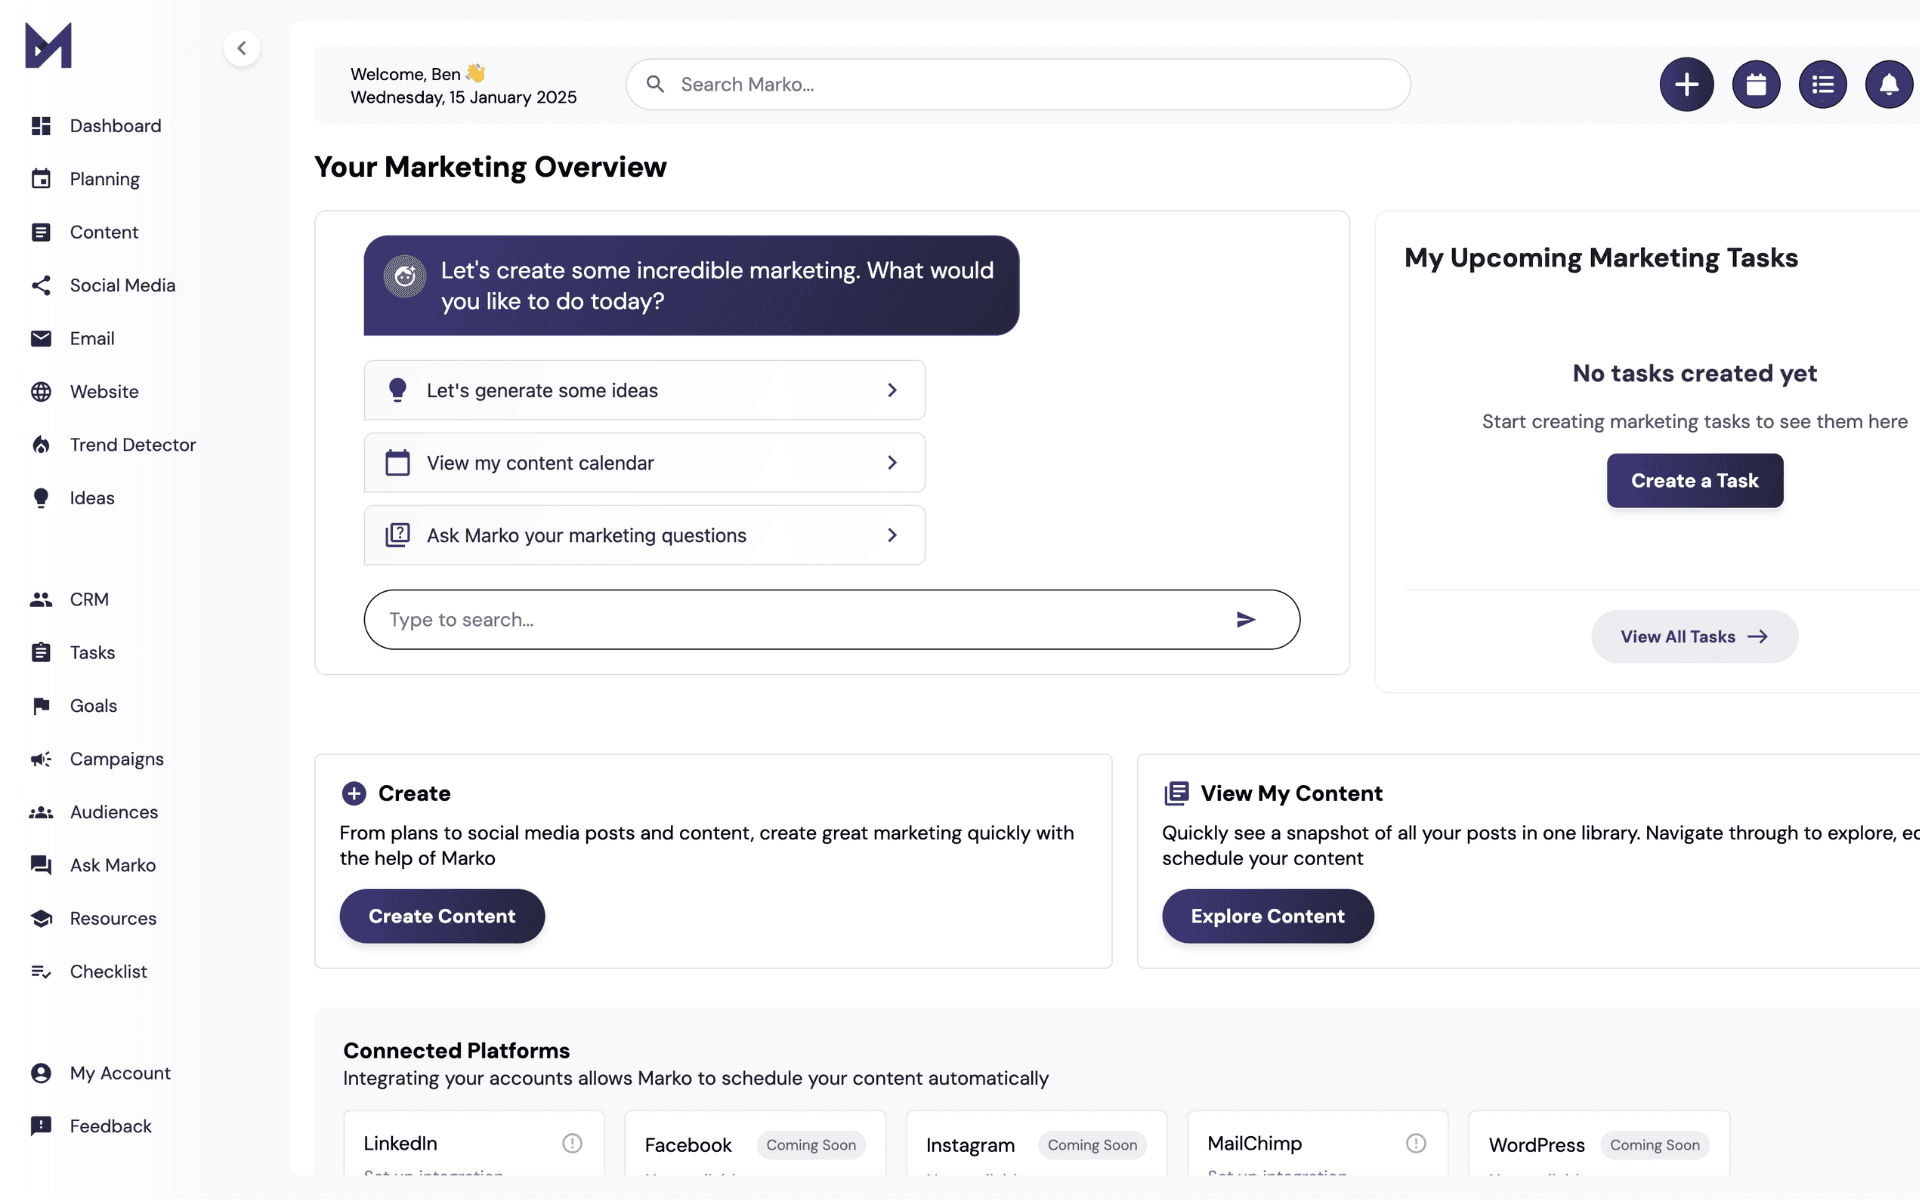
Task: Open the Dashboard menu item
Action: [x=115, y=125]
